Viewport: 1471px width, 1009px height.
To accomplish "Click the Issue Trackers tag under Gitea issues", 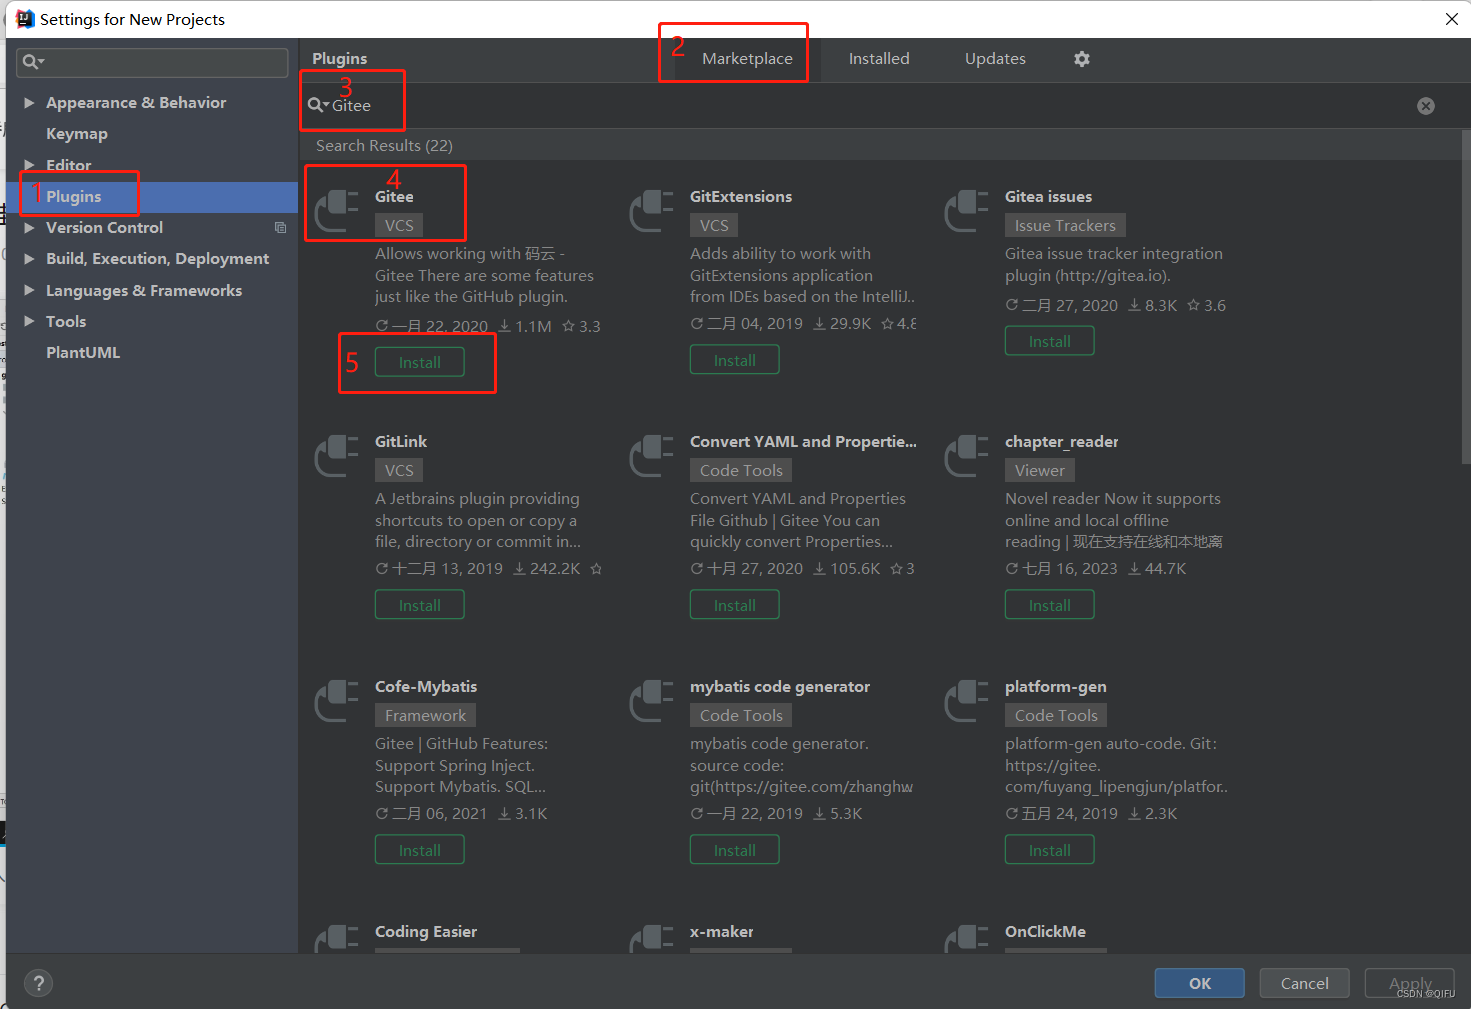I will coord(1065,225).
